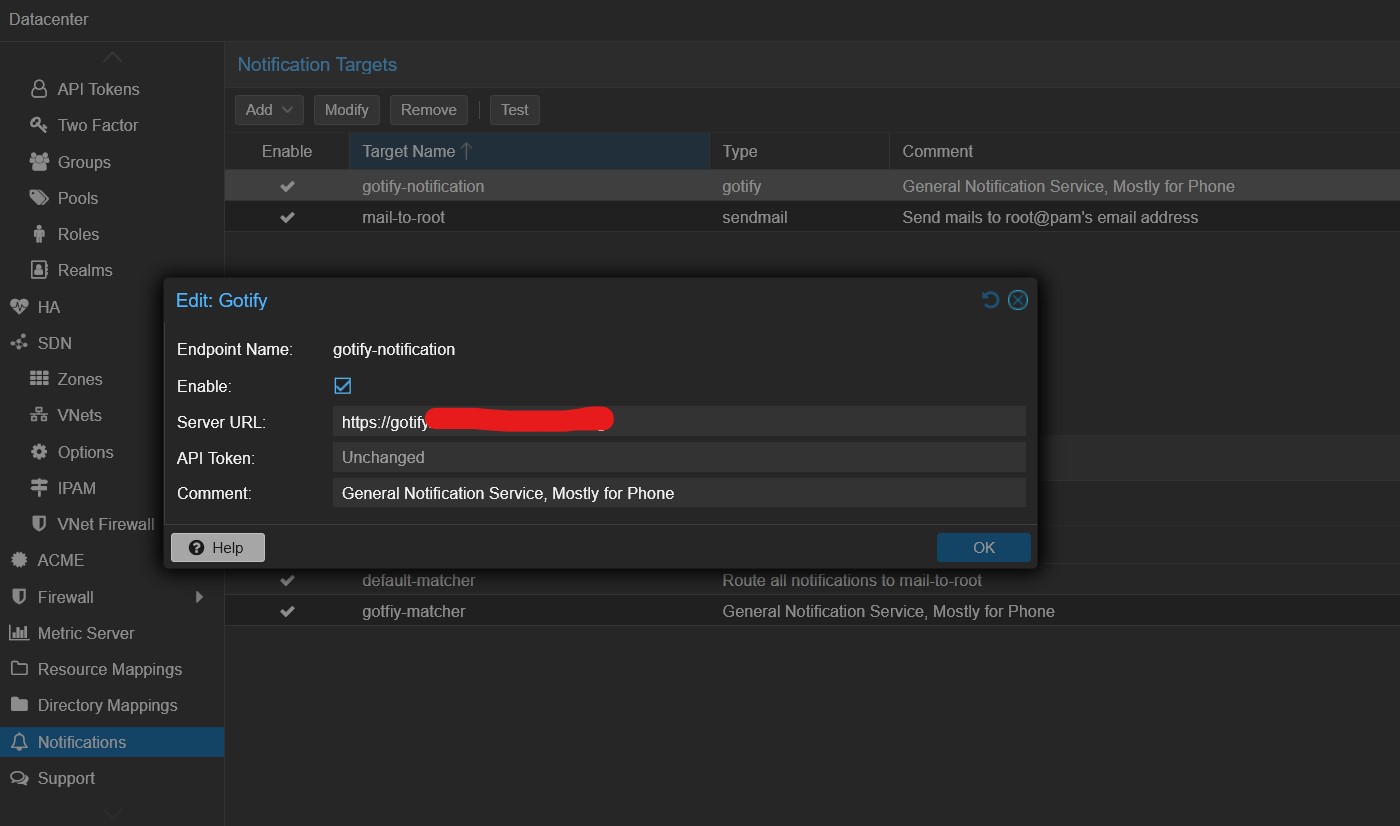
Task: Click the Firewall shield icon
Action: tap(19, 596)
